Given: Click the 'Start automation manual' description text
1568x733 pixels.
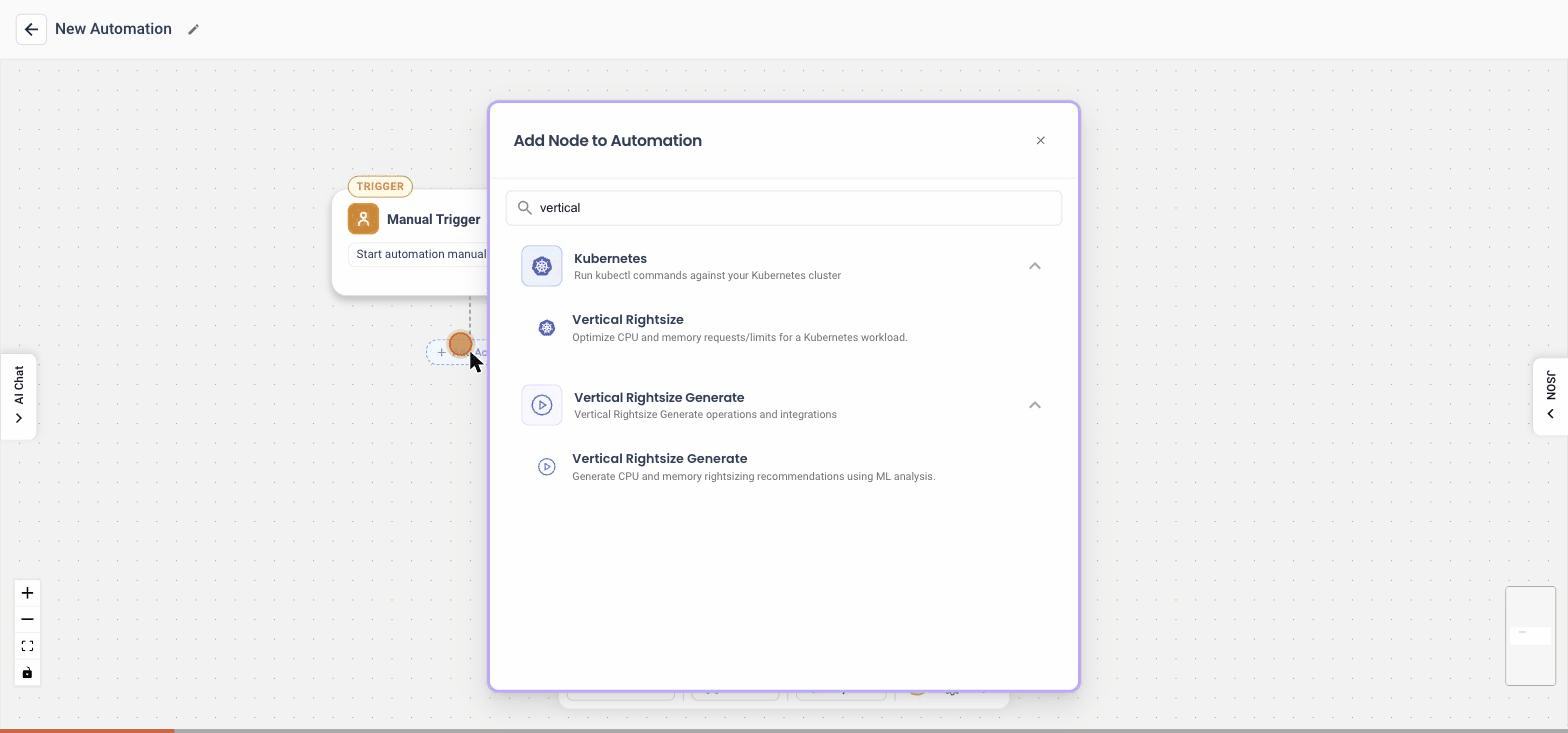Looking at the screenshot, I should pos(421,254).
